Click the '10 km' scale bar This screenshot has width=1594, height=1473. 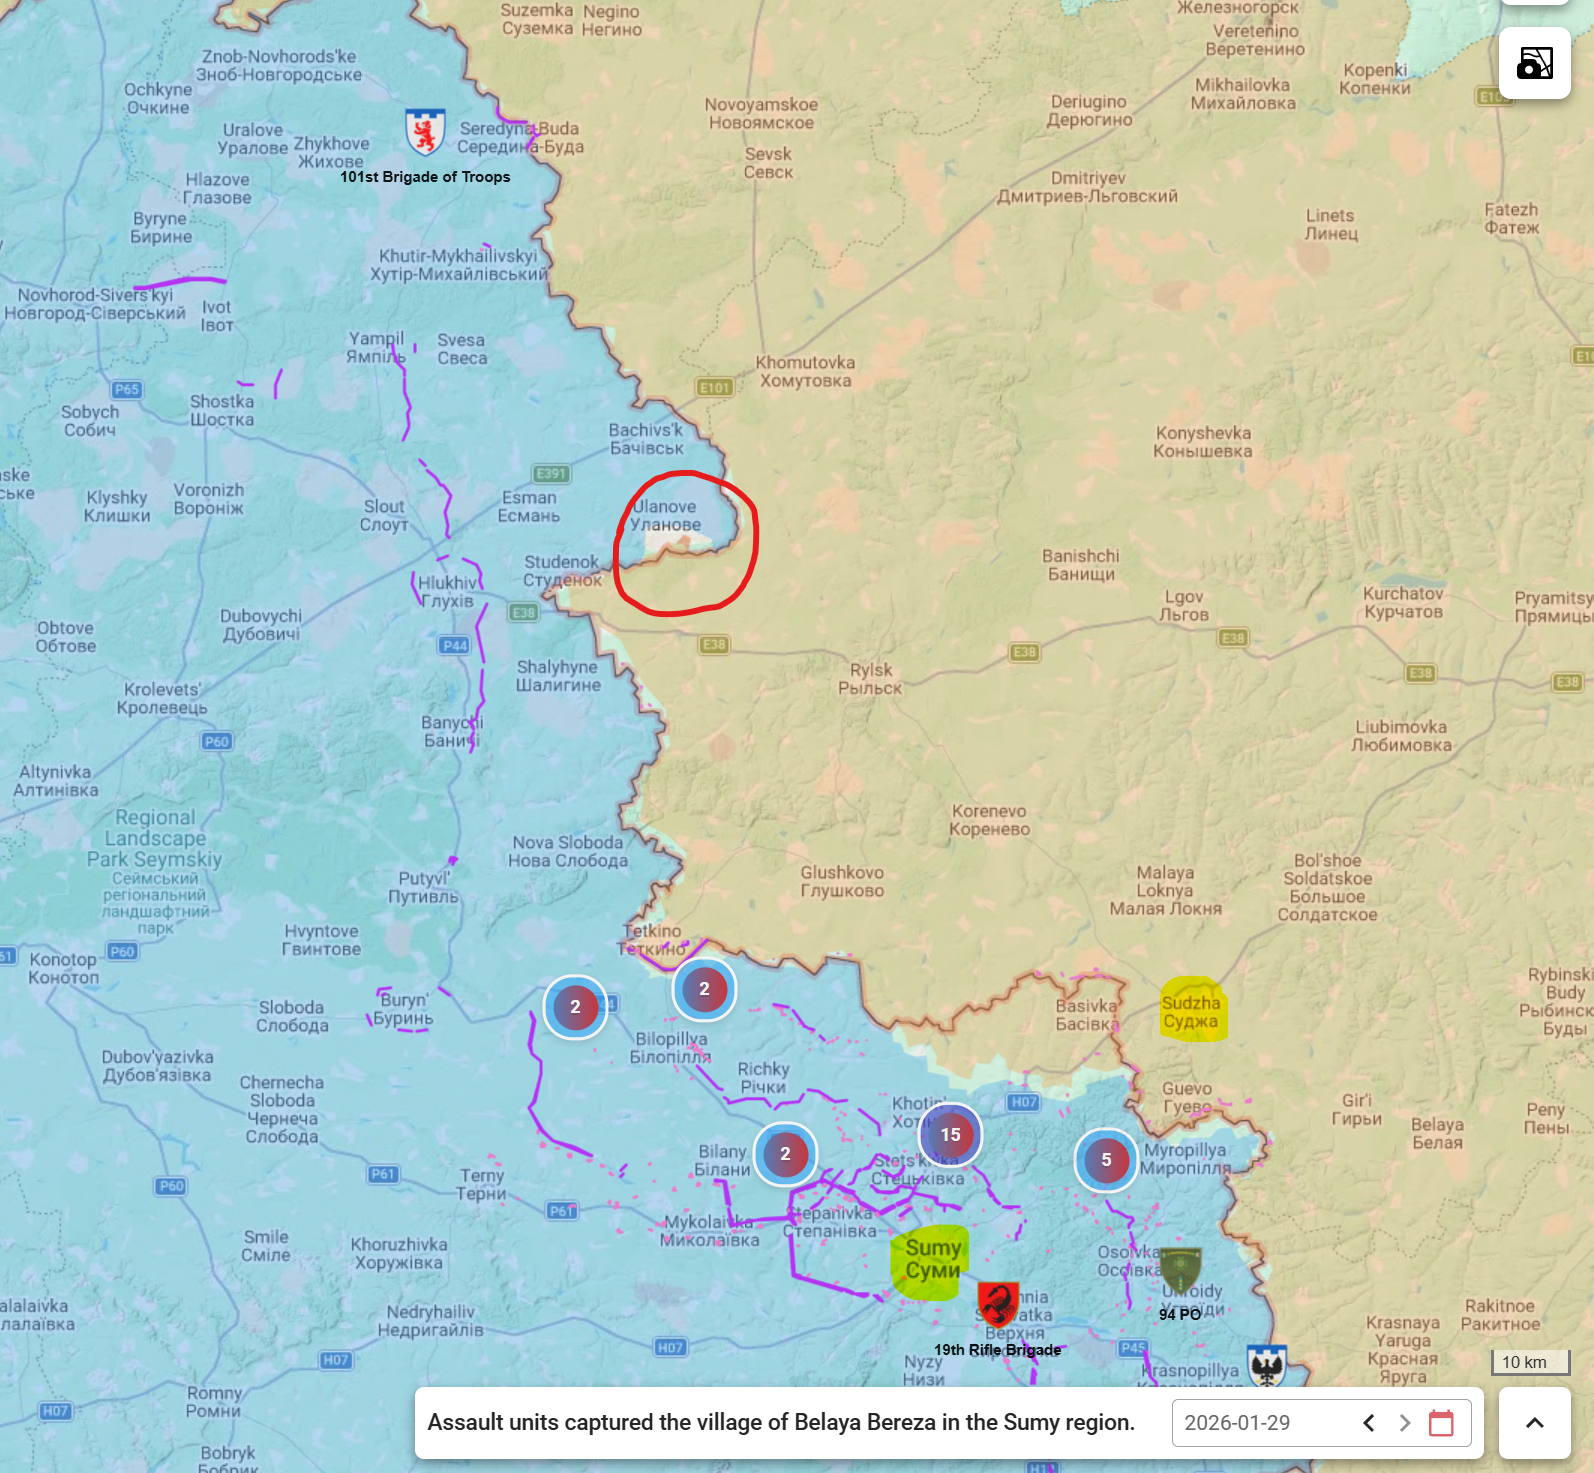[1530, 1362]
